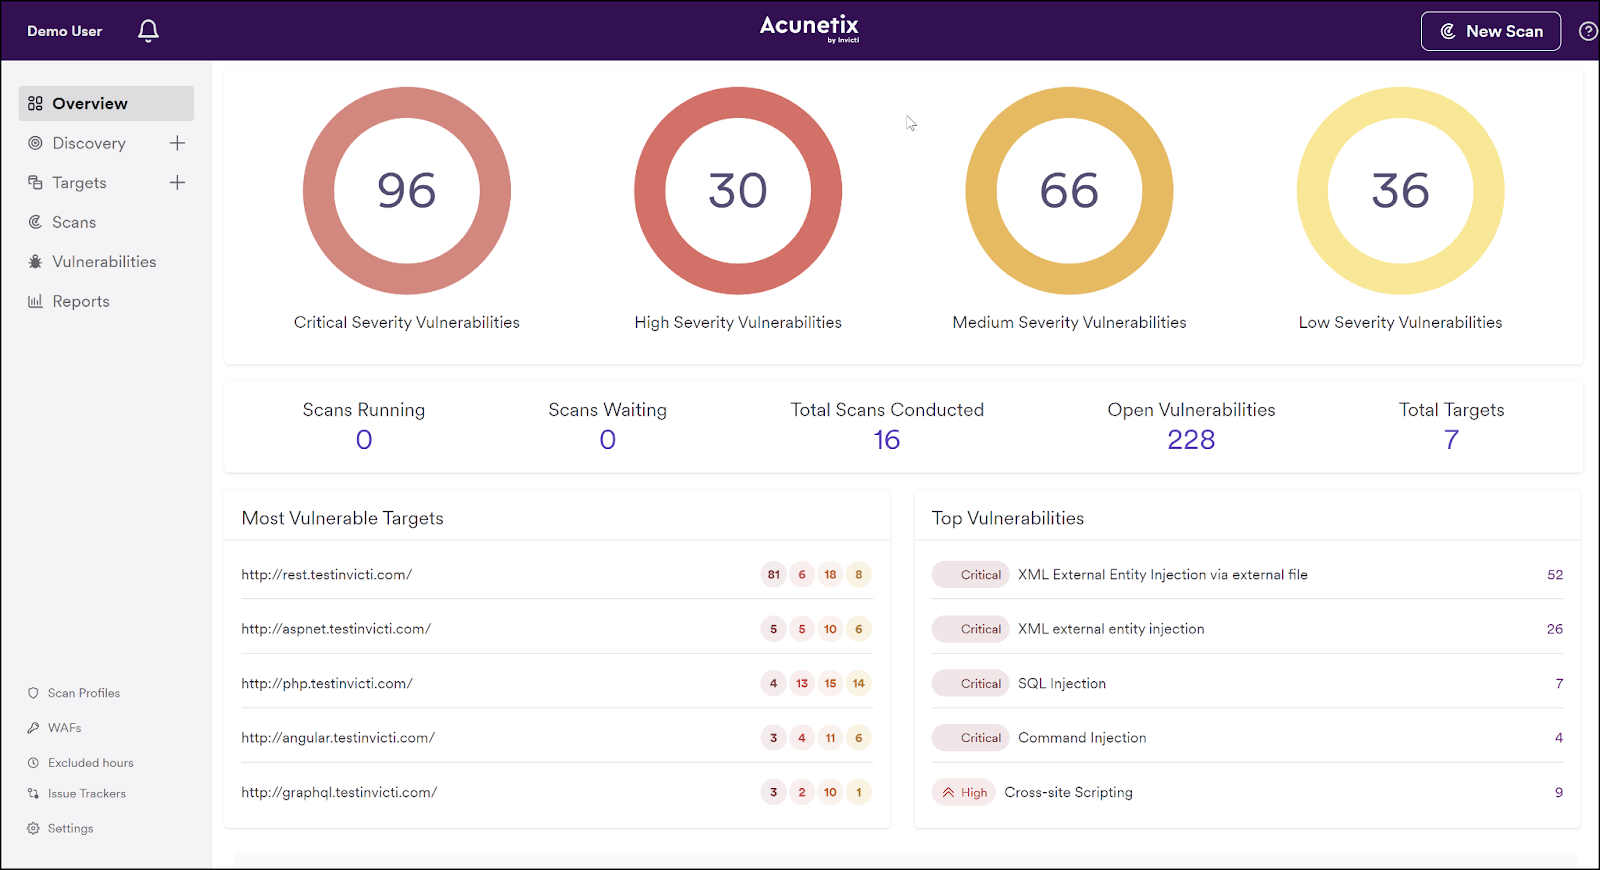This screenshot has width=1600, height=870.
Task: Click the Medium severity donut chart showing 66
Action: (x=1069, y=191)
